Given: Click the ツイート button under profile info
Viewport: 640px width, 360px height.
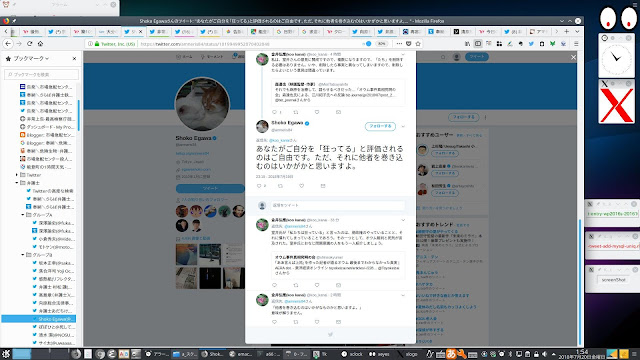Looking at the screenshot, I should (210, 189).
